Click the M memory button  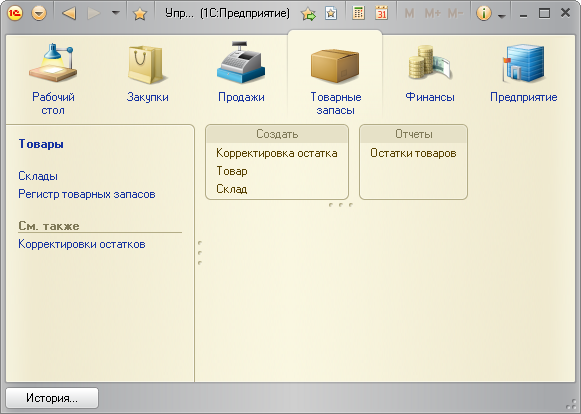point(409,14)
